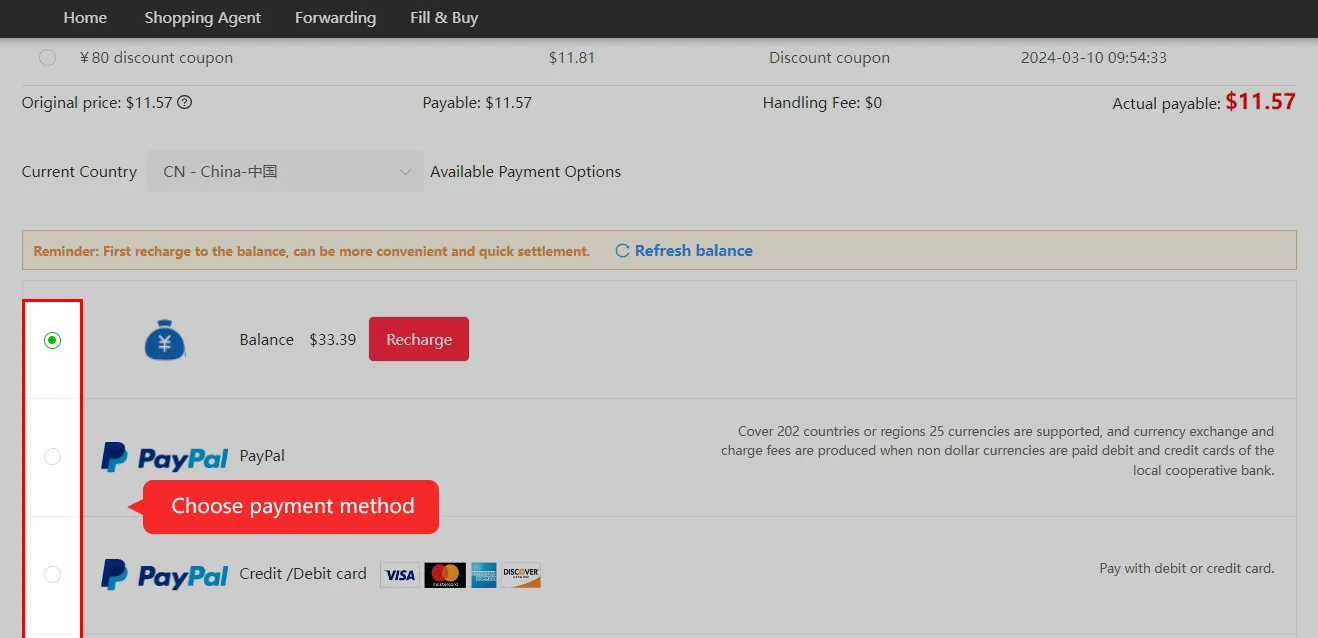The width and height of the screenshot is (1318, 638).
Task: Choose the PayPal radio button
Action: tap(52, 457)
